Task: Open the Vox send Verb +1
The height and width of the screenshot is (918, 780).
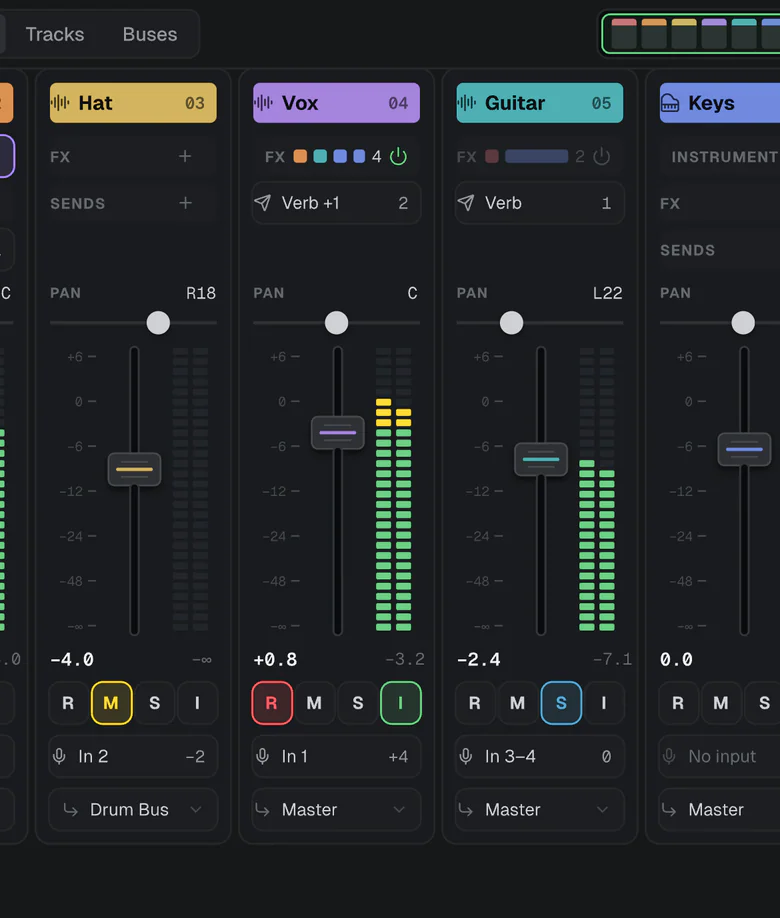Action: [336, 203]
